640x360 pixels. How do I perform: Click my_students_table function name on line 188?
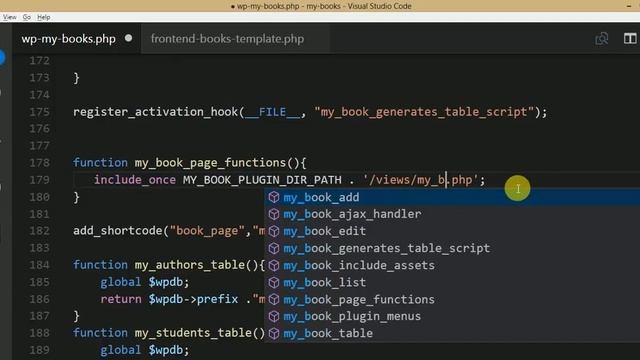(x=193, y=333)
